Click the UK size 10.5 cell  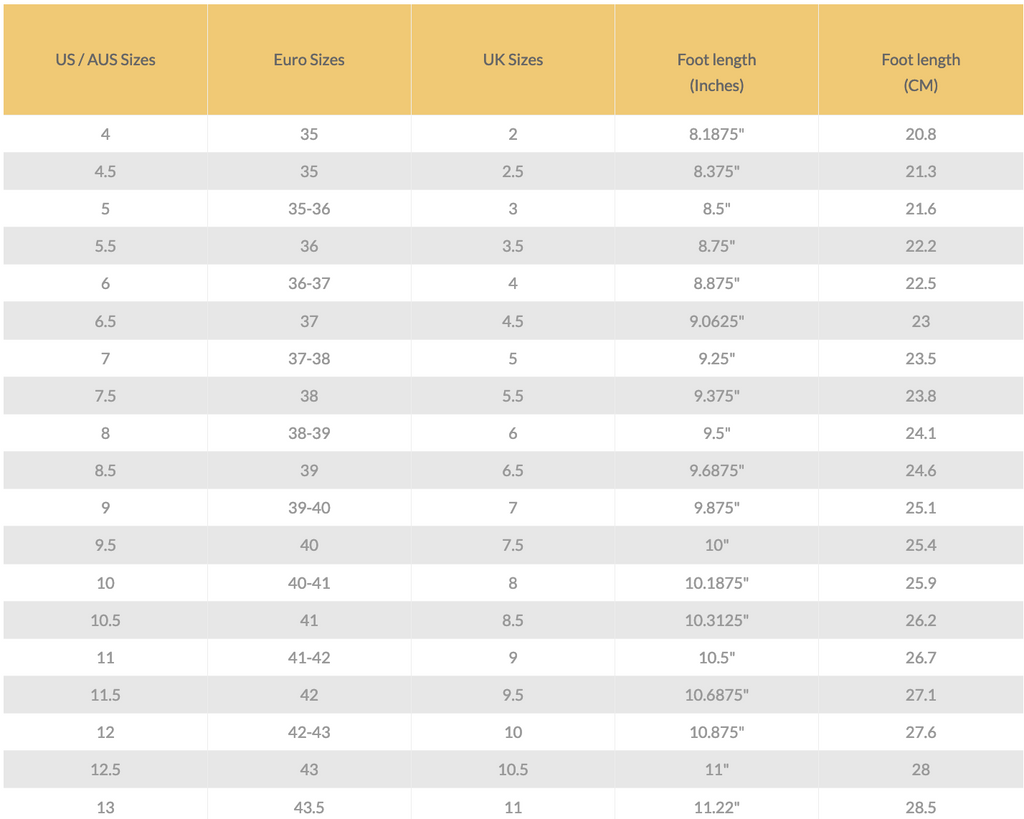click(513, 769)
